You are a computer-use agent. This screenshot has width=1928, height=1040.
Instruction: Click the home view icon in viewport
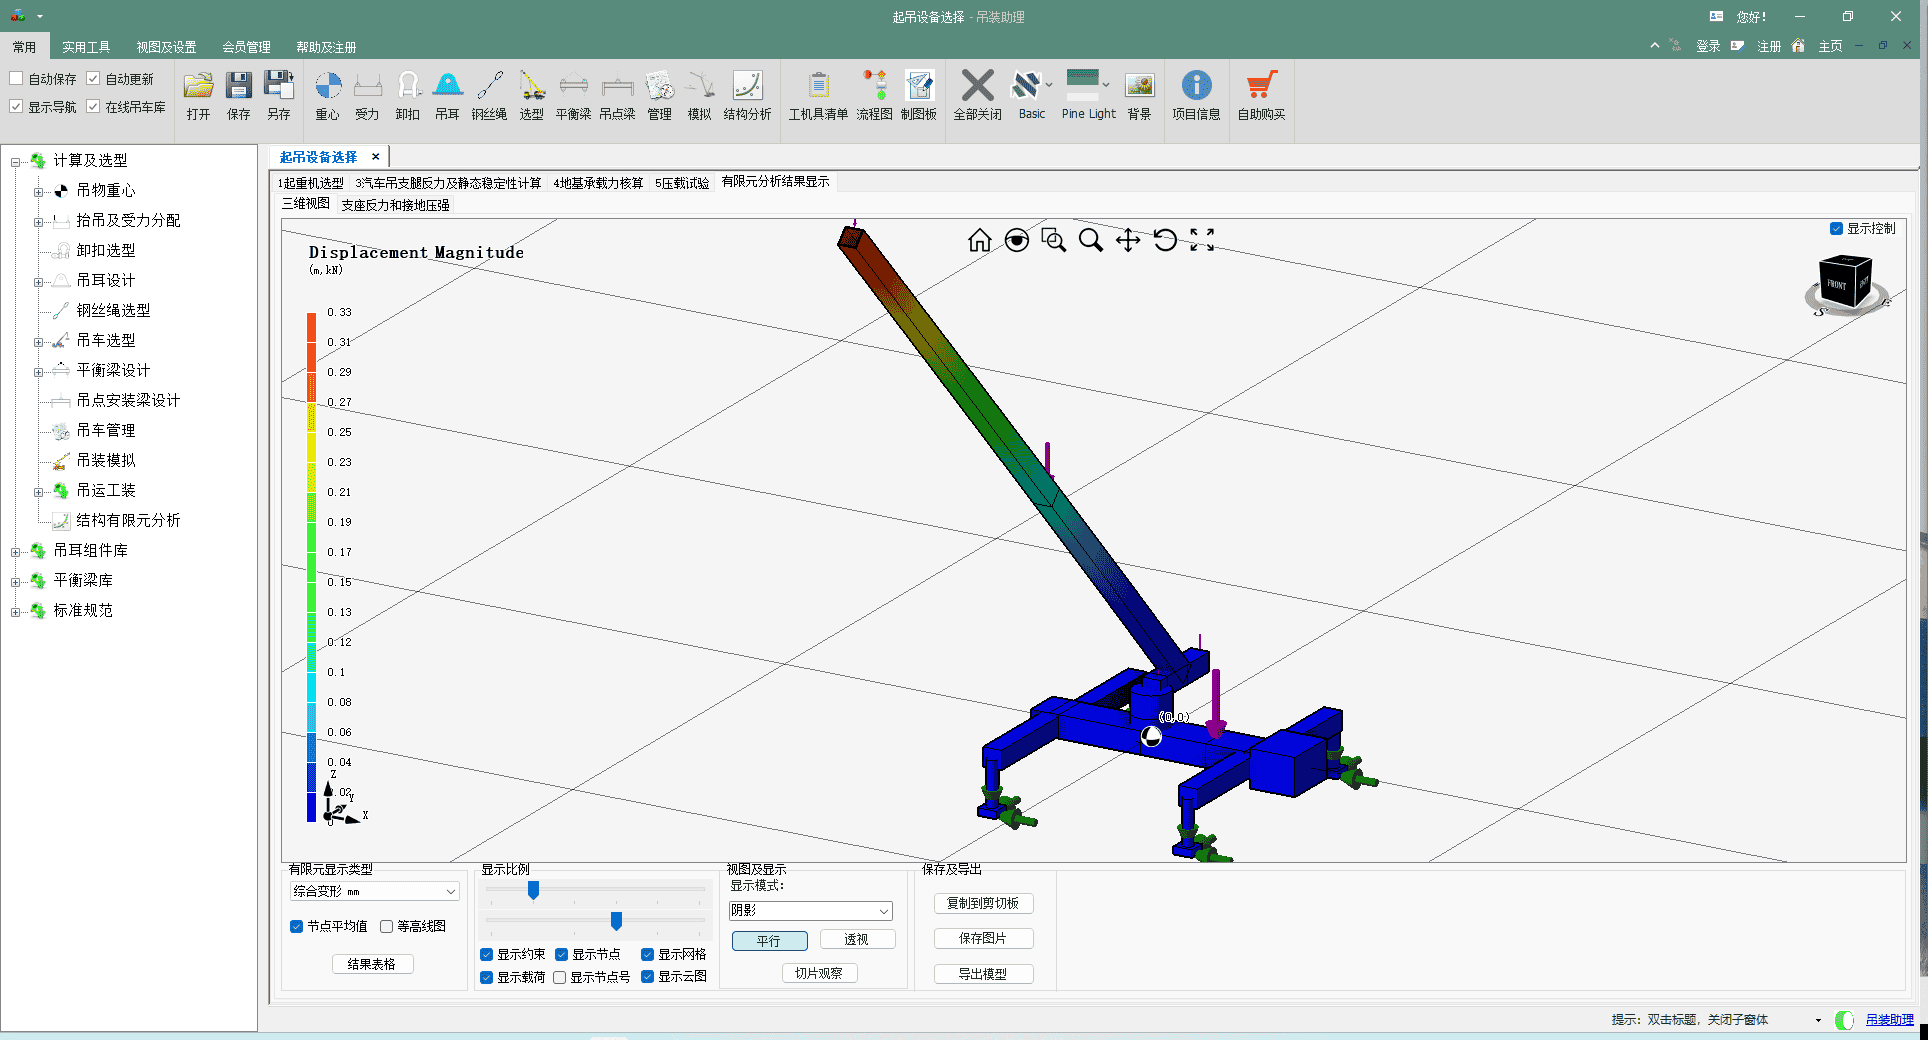pos(980,240)
